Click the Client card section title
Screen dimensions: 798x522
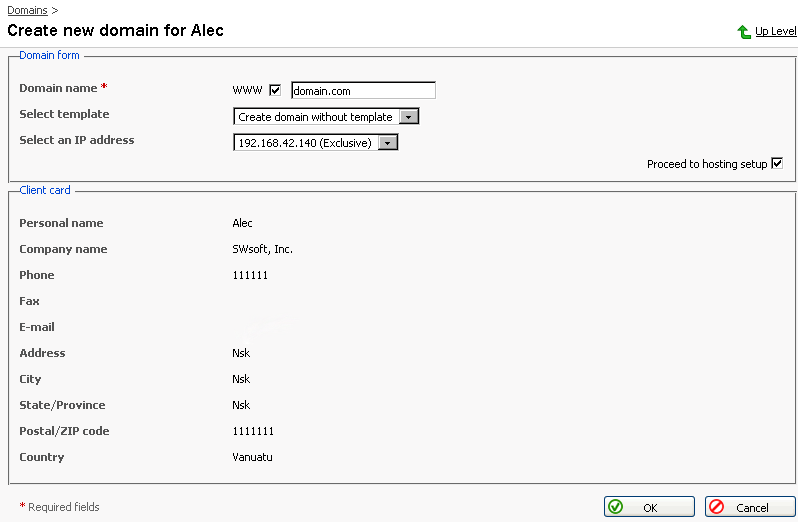(x=45, y=190)
